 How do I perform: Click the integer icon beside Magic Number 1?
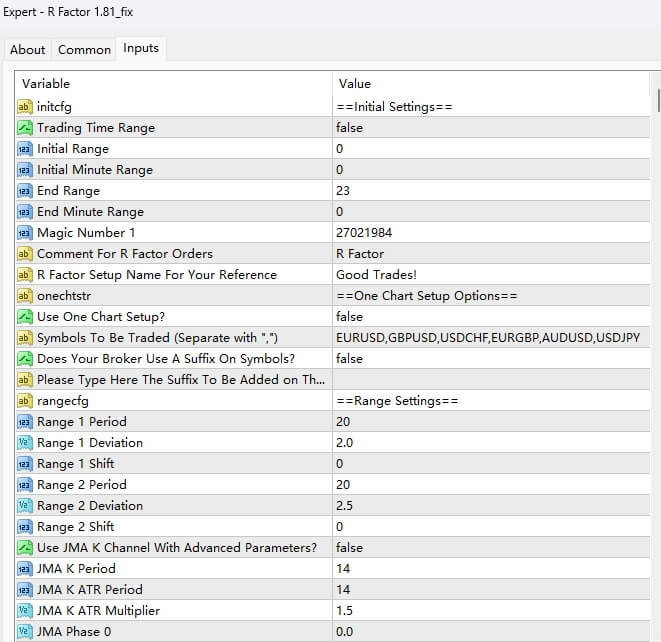click(24, 233)
